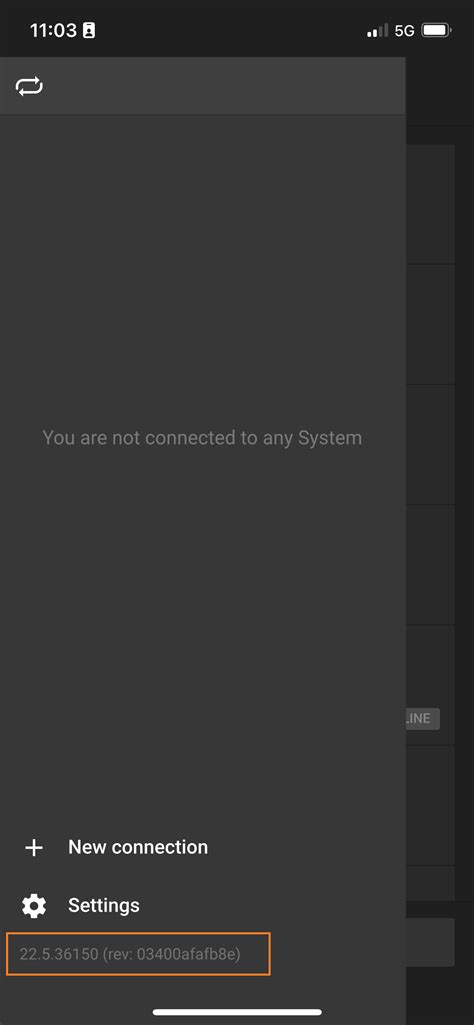
Task: Tap the dimmed tile directly below the OFFLINE tile
Action: pos(430,805)
